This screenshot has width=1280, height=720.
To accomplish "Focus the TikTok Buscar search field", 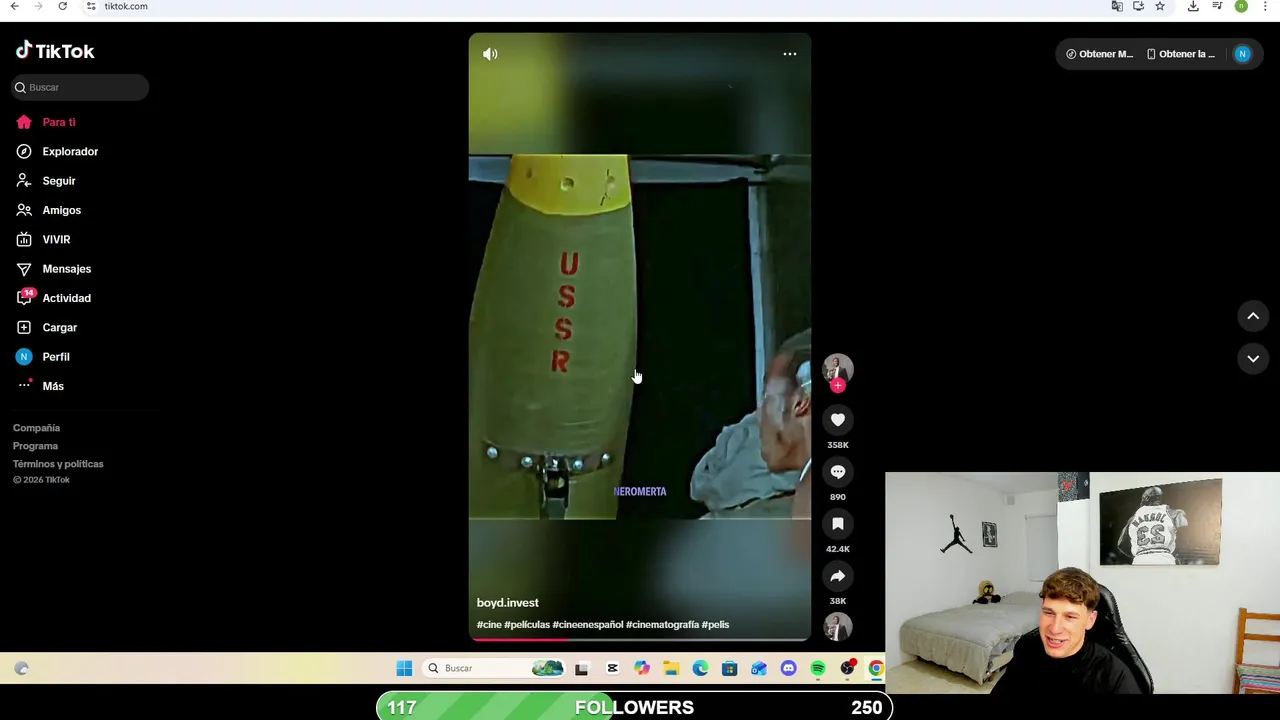I will click(x=80, y=87).
